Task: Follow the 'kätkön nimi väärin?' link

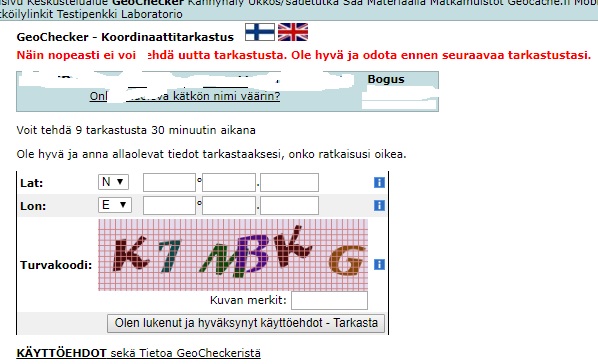Action: (227, 96)
